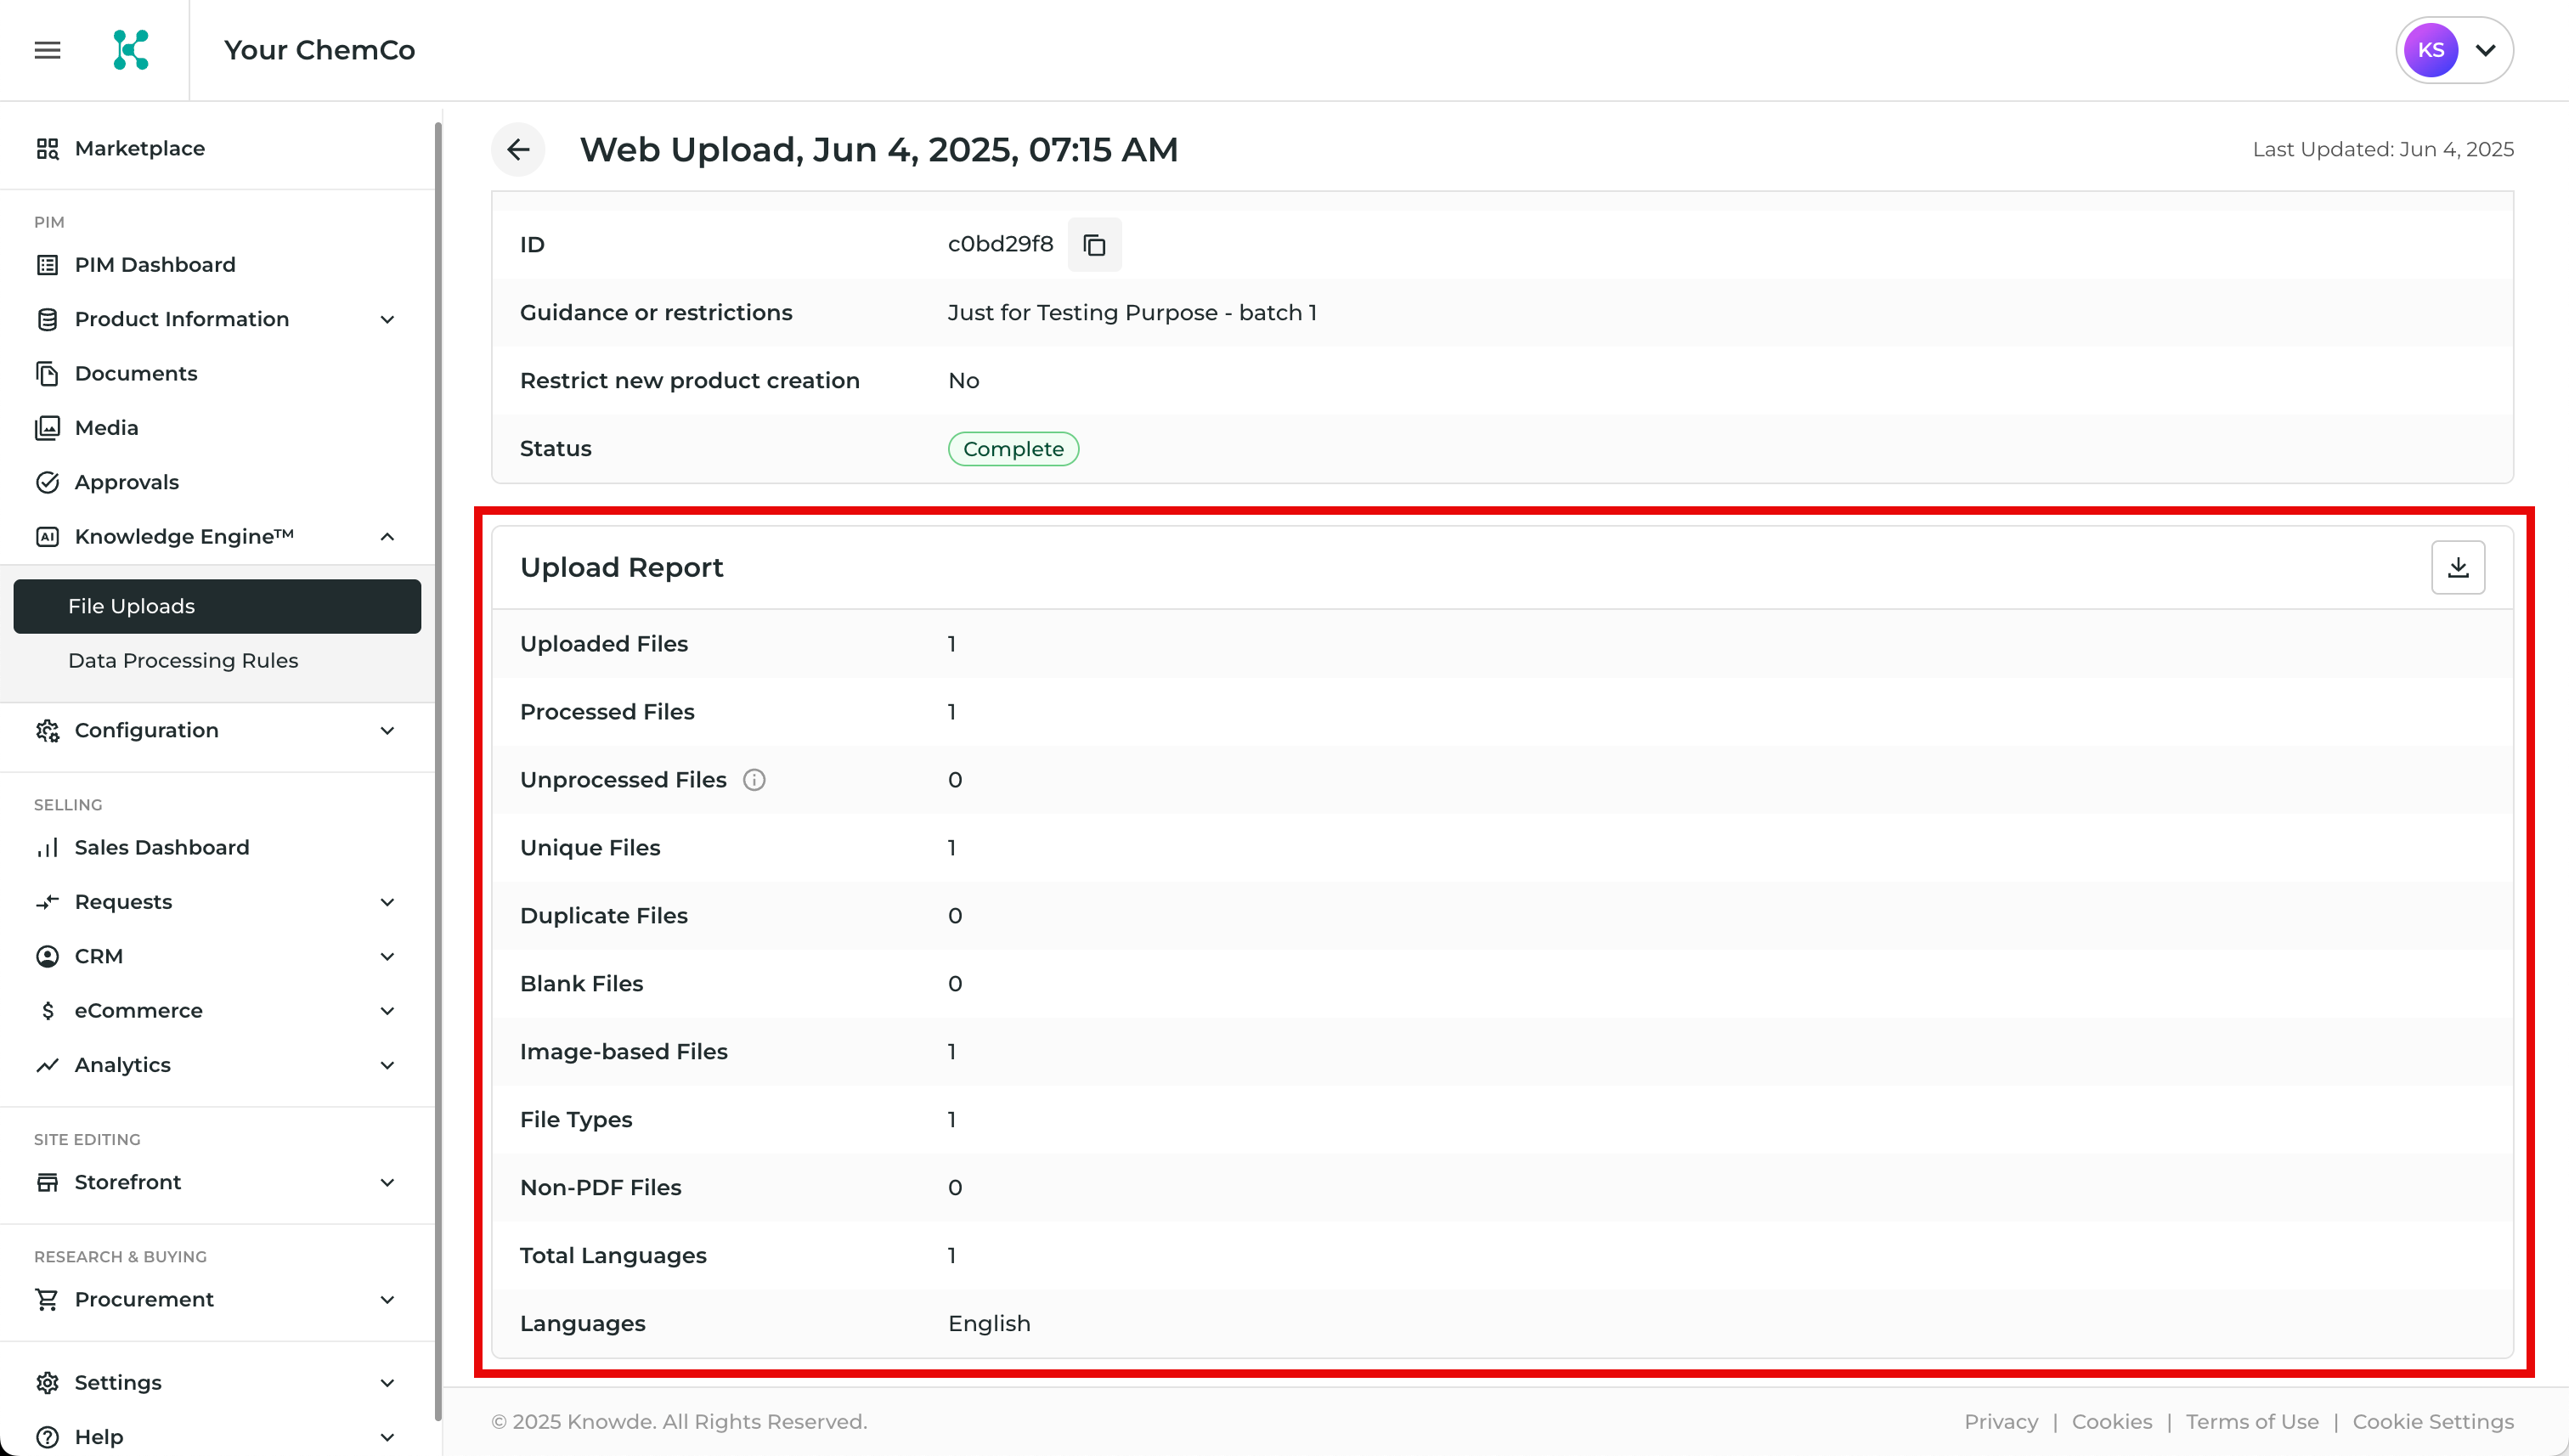Image resolution: width=2569 pixels, height=1456 pixels.
Task: Copy the upload ID c0bd29f8
Action: [x=1094, y=245]
